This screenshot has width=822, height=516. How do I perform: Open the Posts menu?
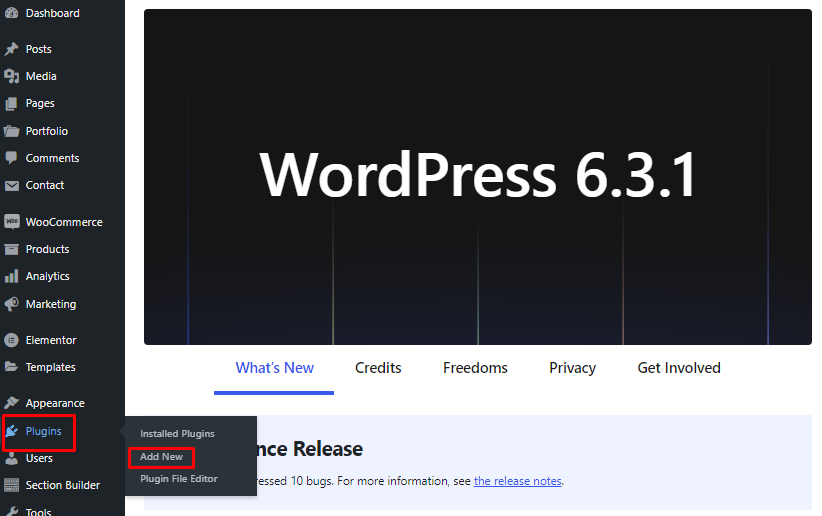click(38, 49)
